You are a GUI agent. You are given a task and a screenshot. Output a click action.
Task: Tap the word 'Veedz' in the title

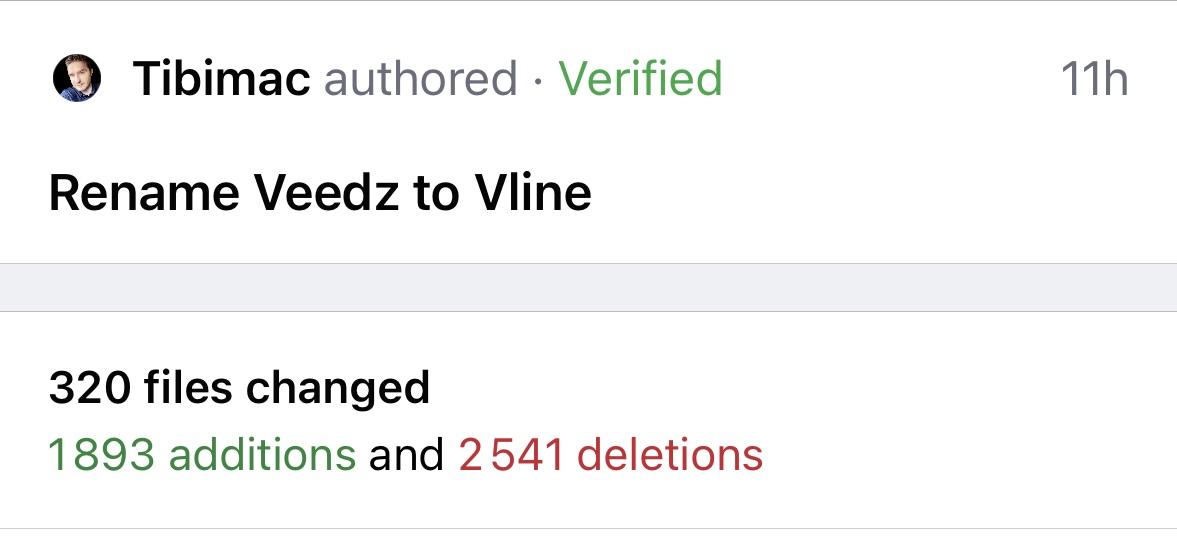pos(327,194)
